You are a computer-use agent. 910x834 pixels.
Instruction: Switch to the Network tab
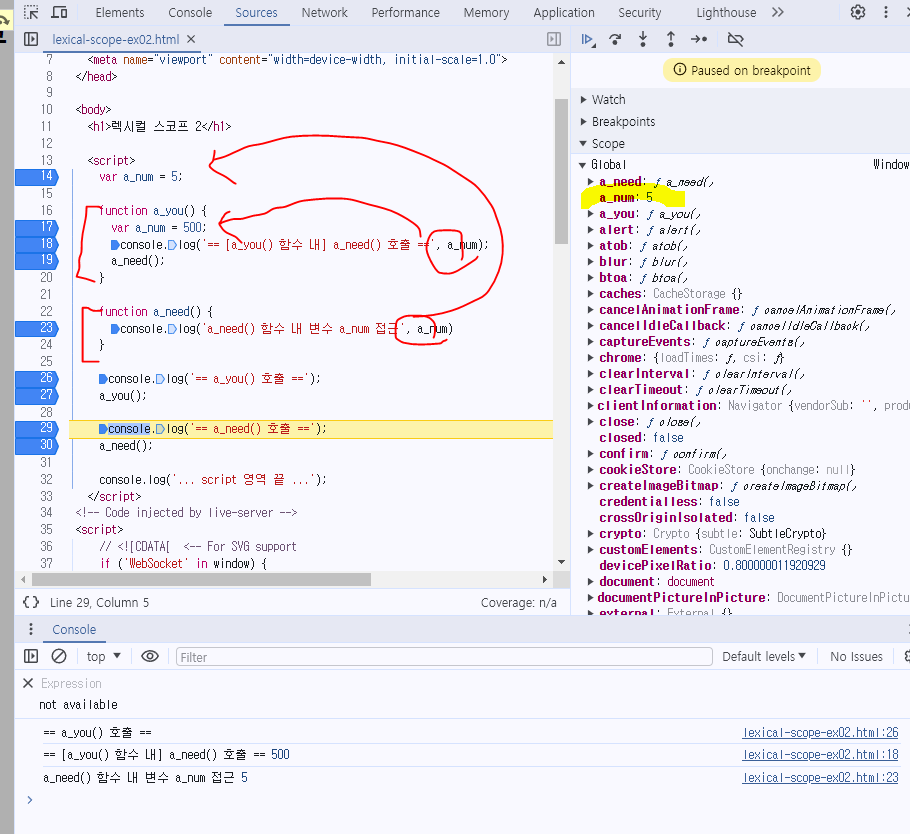324,12
